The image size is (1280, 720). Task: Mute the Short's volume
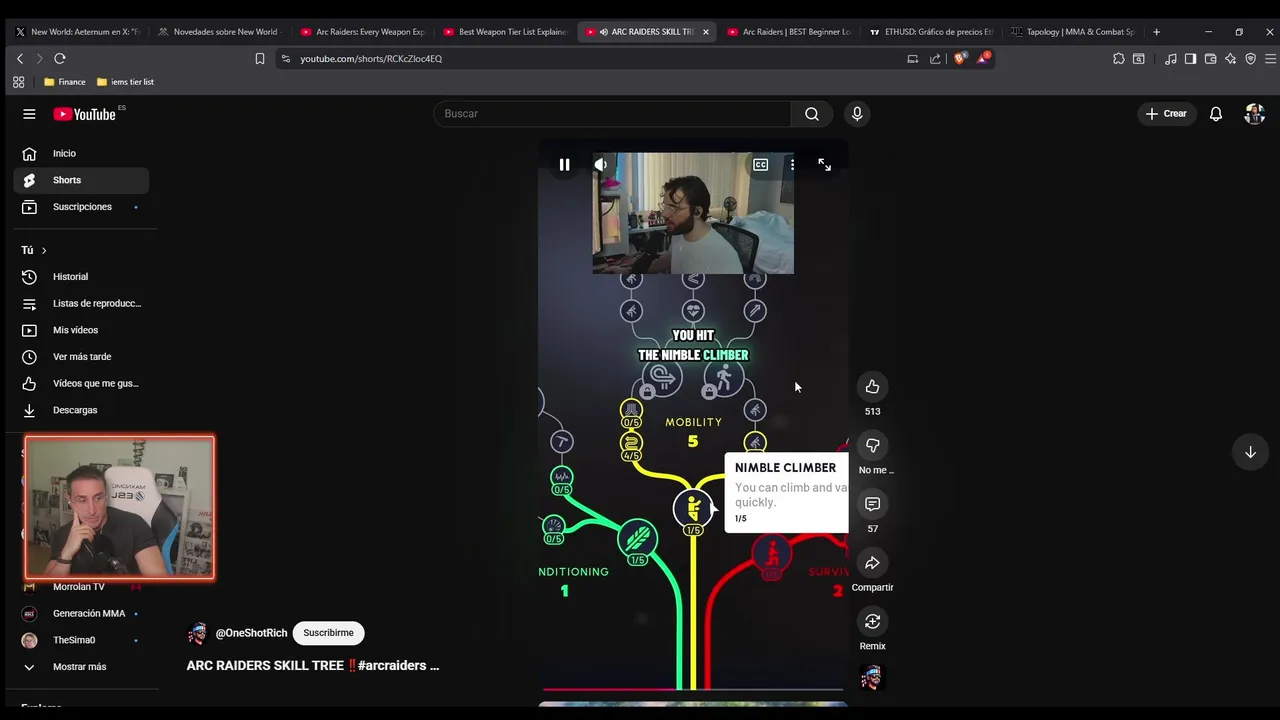click(600, 165)
